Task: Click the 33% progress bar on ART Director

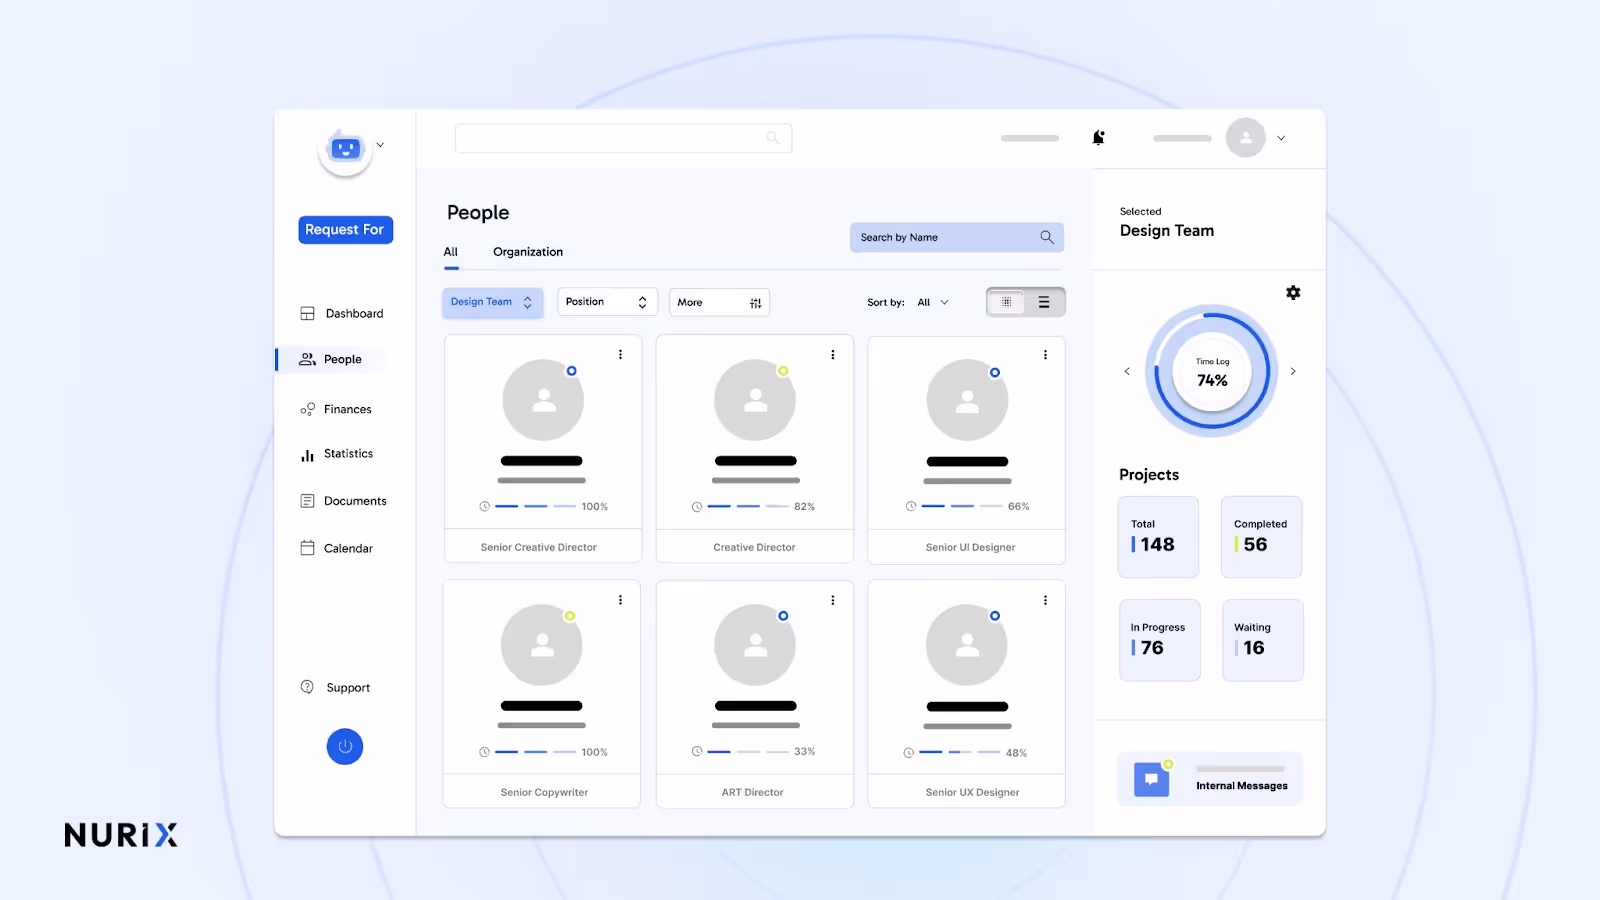Action: tap(748, 752)
